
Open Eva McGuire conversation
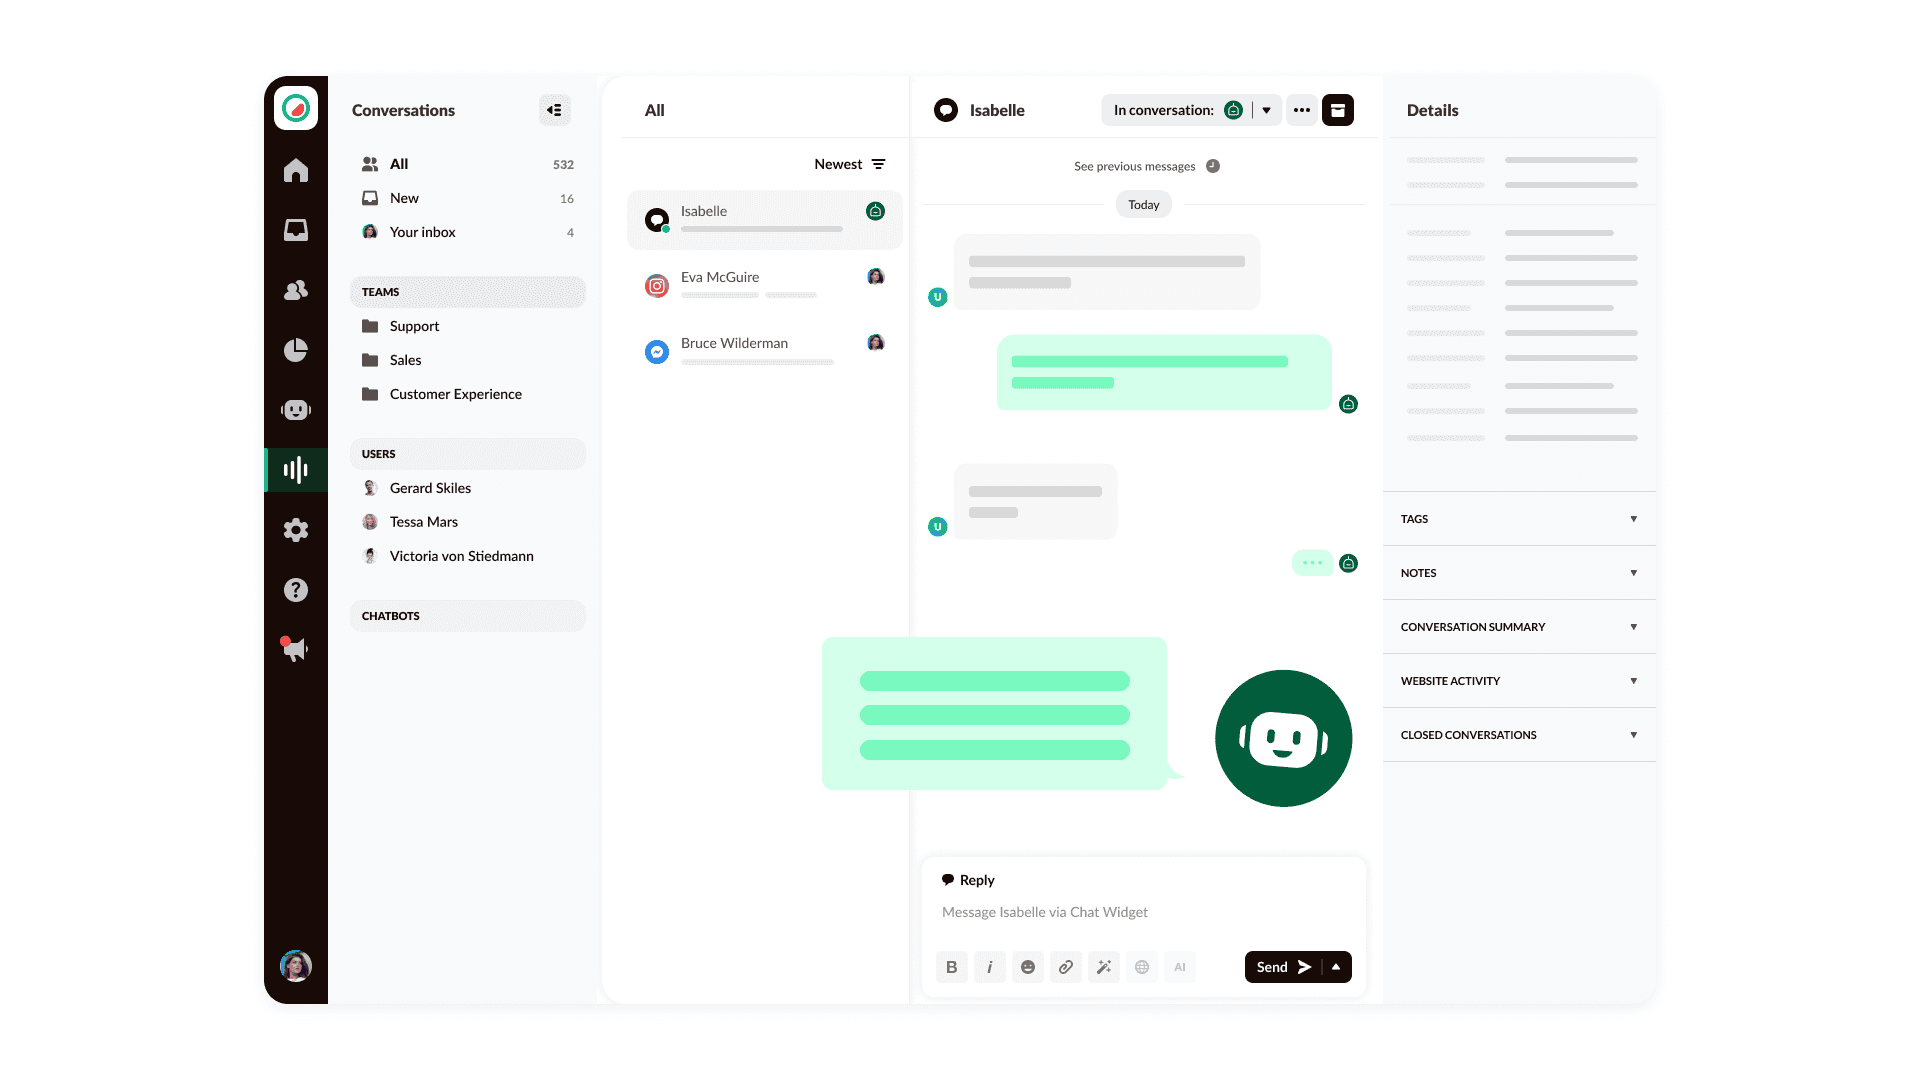click(765, 285)
